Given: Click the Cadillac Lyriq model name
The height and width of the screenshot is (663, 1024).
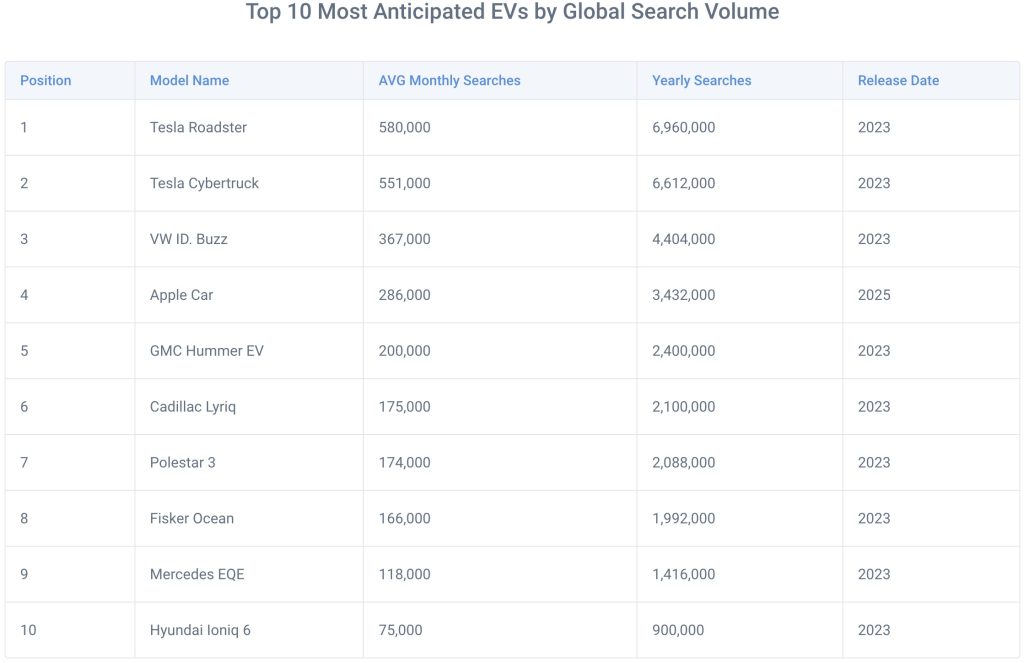Looking at the screenshot, I should point(193,407).
